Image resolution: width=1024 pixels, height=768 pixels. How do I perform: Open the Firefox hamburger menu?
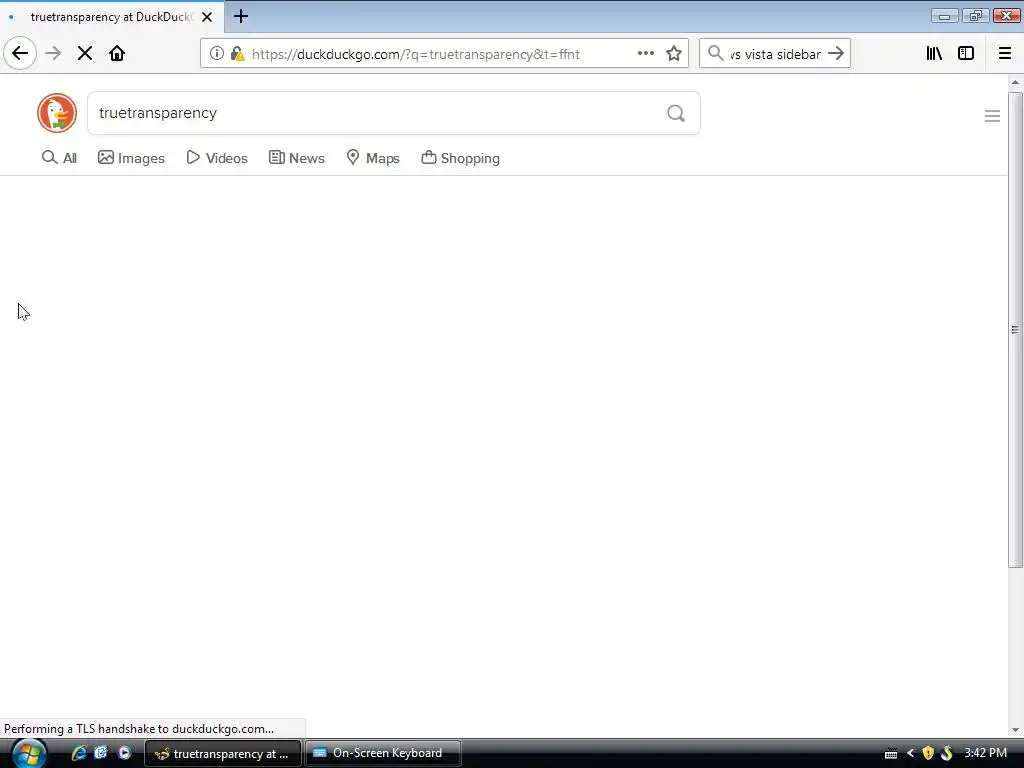click(1005, 54)
